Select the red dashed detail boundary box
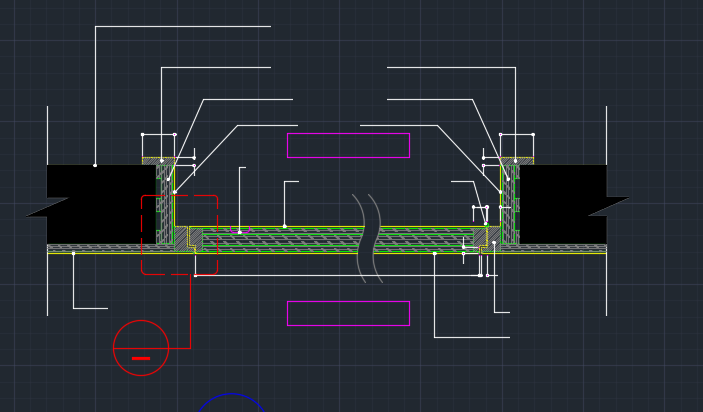The height and width of the screenshot is (412, 703). (180, 235)
